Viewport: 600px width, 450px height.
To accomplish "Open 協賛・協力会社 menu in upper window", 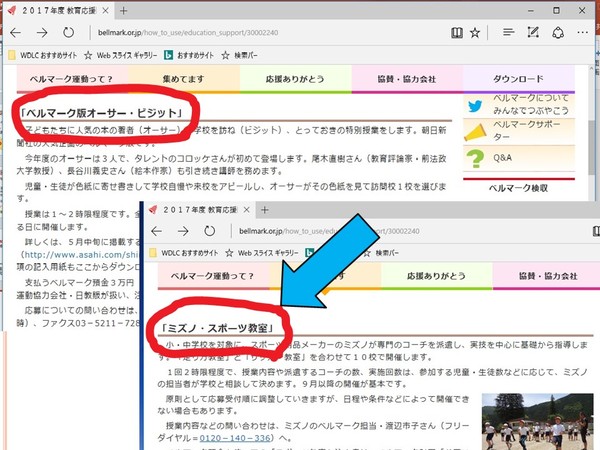I will [407, 79].
